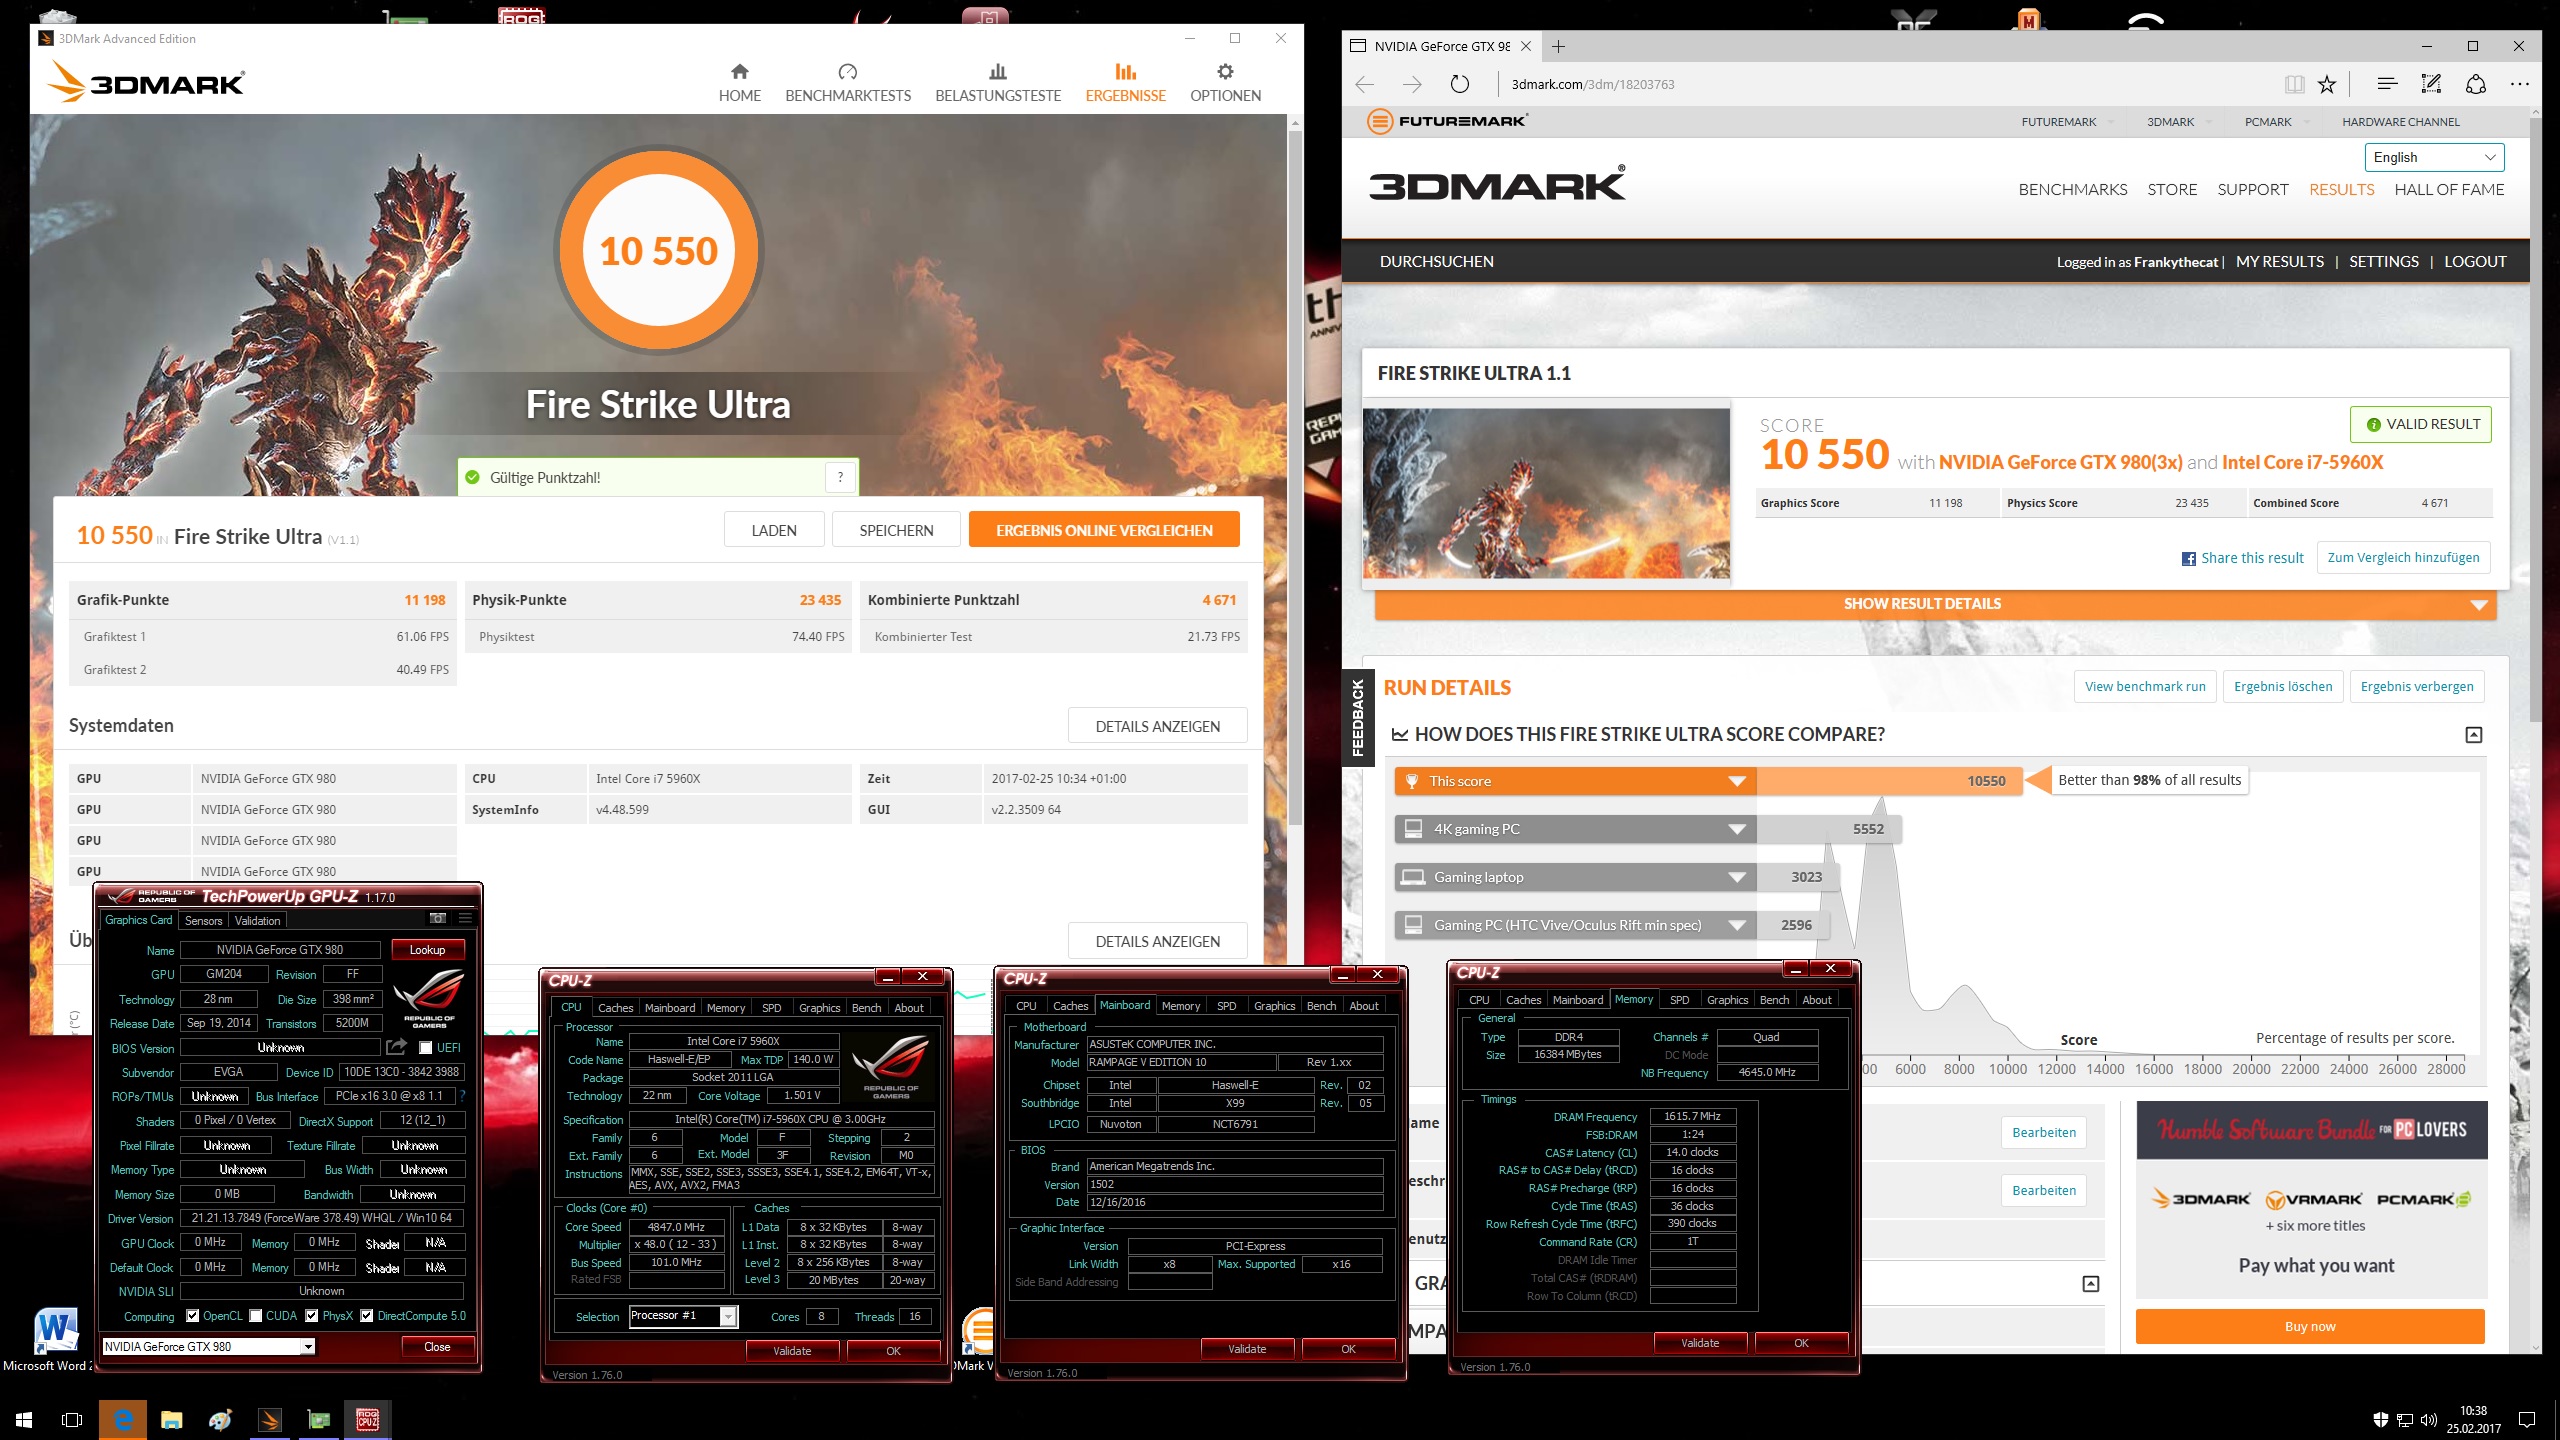Click the browser address bar URL
This screenshot has width=2560, height=1440.
[x=1592, y=84]
